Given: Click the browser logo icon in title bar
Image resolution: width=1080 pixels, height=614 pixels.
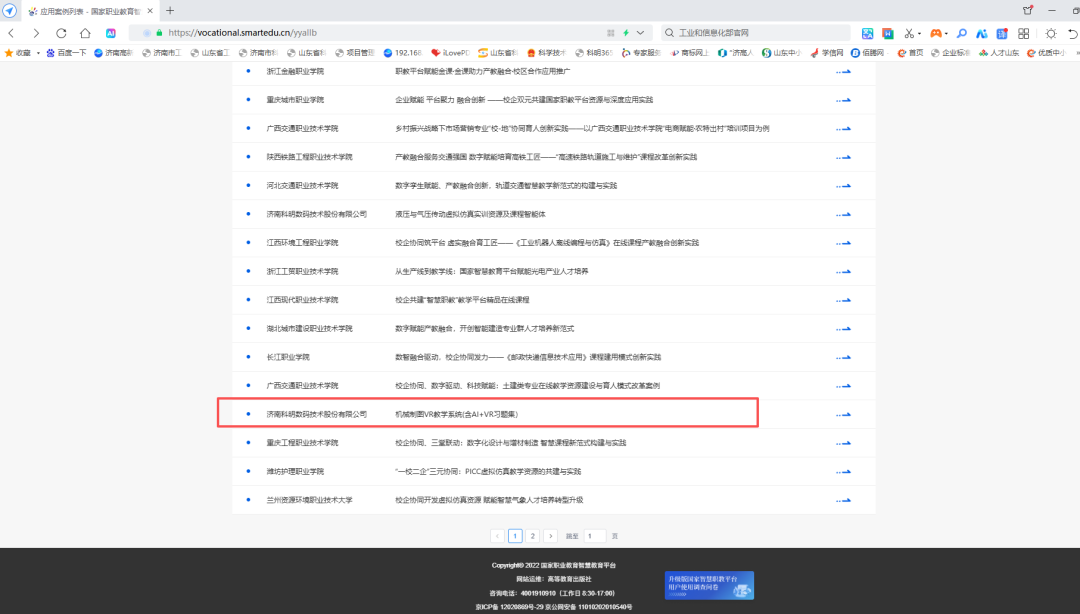Looking at the screenshot, I should tap(10, 10).
